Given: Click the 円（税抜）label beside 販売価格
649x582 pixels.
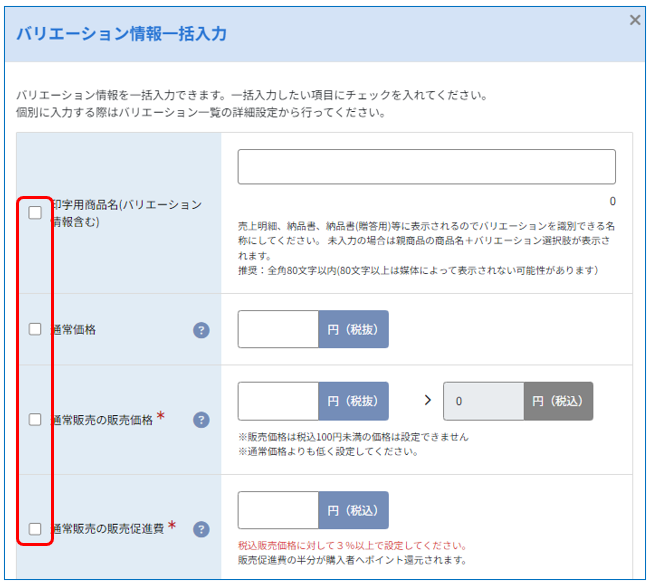Looking at the screenshot, I should pyautogui.click(x=353, y=401).
